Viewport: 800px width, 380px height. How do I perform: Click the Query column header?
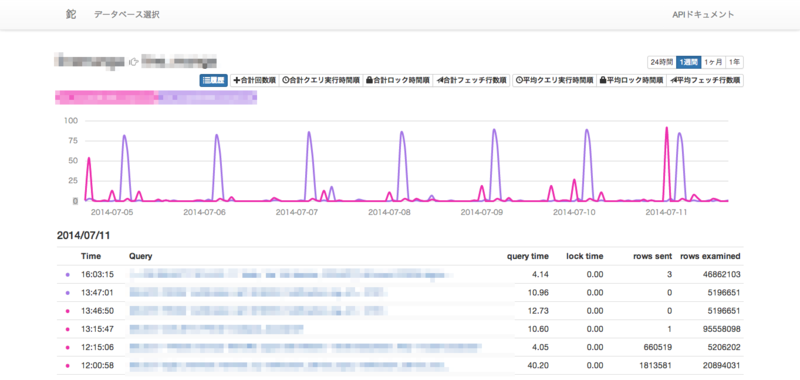coord(140,256)
